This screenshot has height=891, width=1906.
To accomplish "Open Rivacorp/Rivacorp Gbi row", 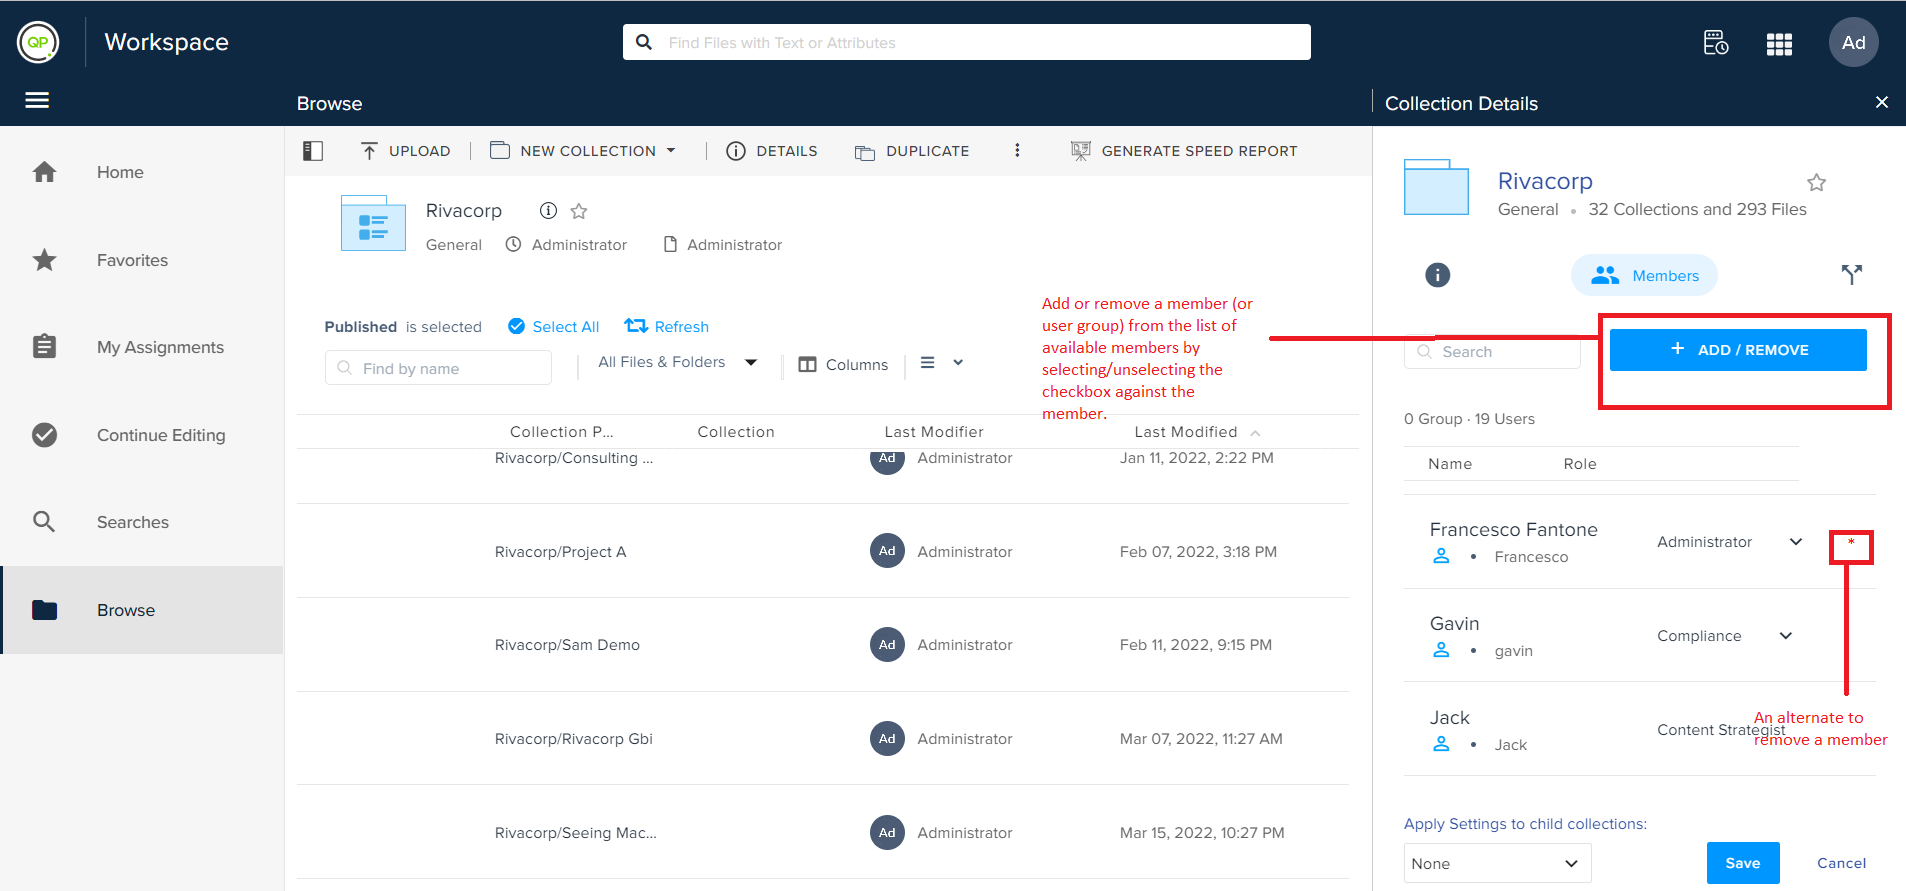I will (x=823, y=739).
